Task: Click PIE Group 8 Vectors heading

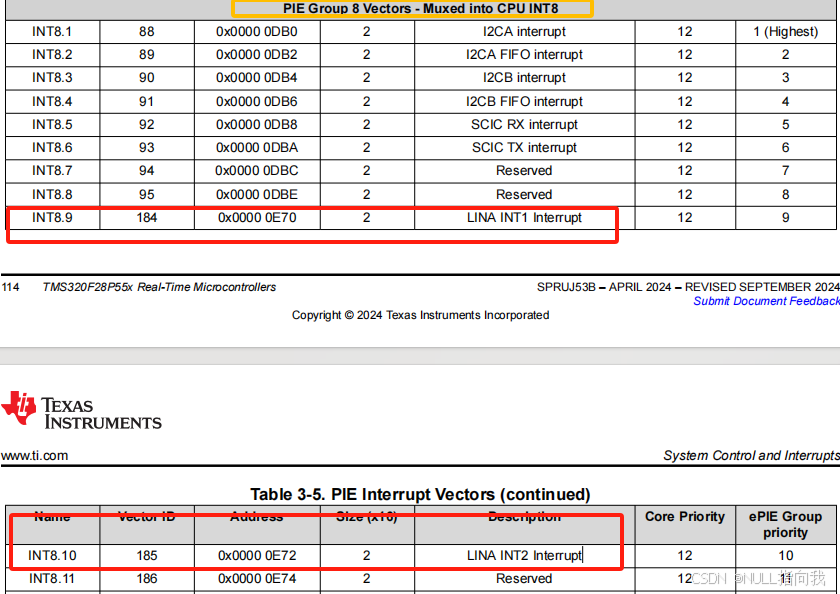Action: (x=421, y=9)
